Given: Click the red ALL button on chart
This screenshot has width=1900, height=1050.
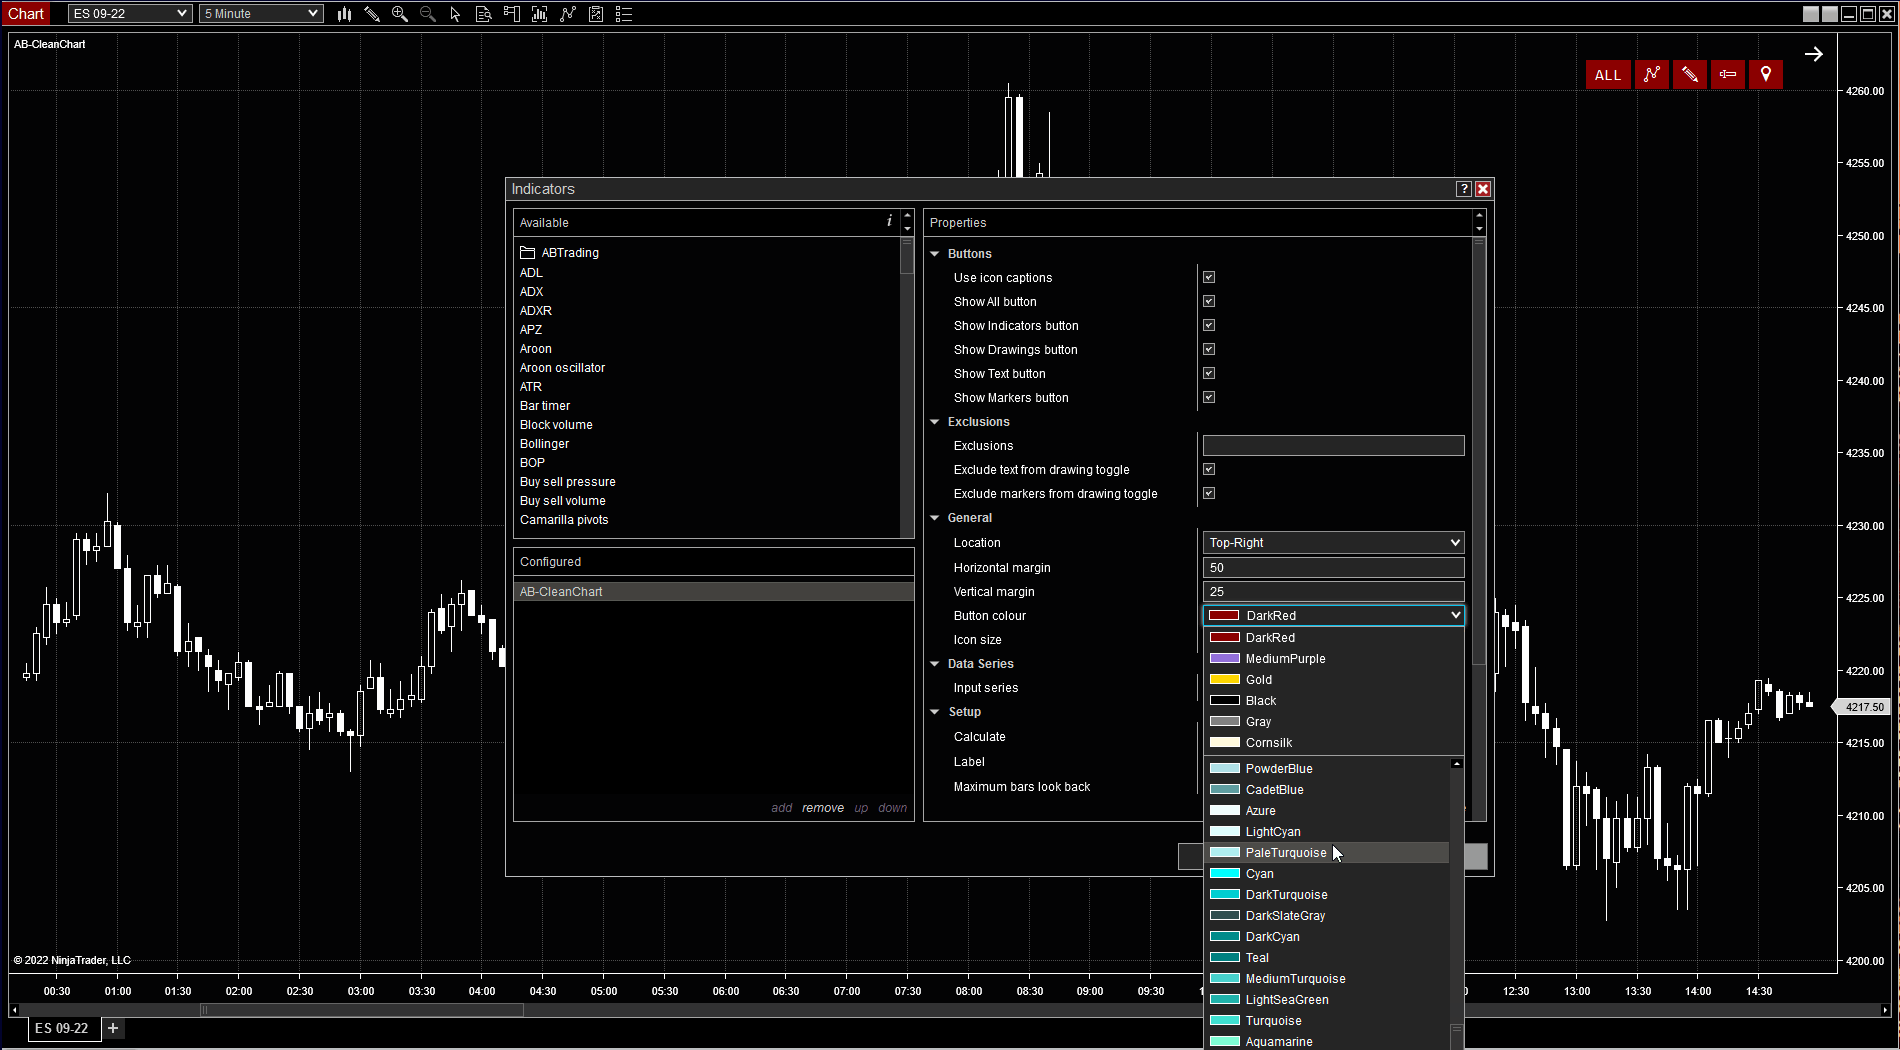Looking at the screenshot, I should [x=1608, y=75].
